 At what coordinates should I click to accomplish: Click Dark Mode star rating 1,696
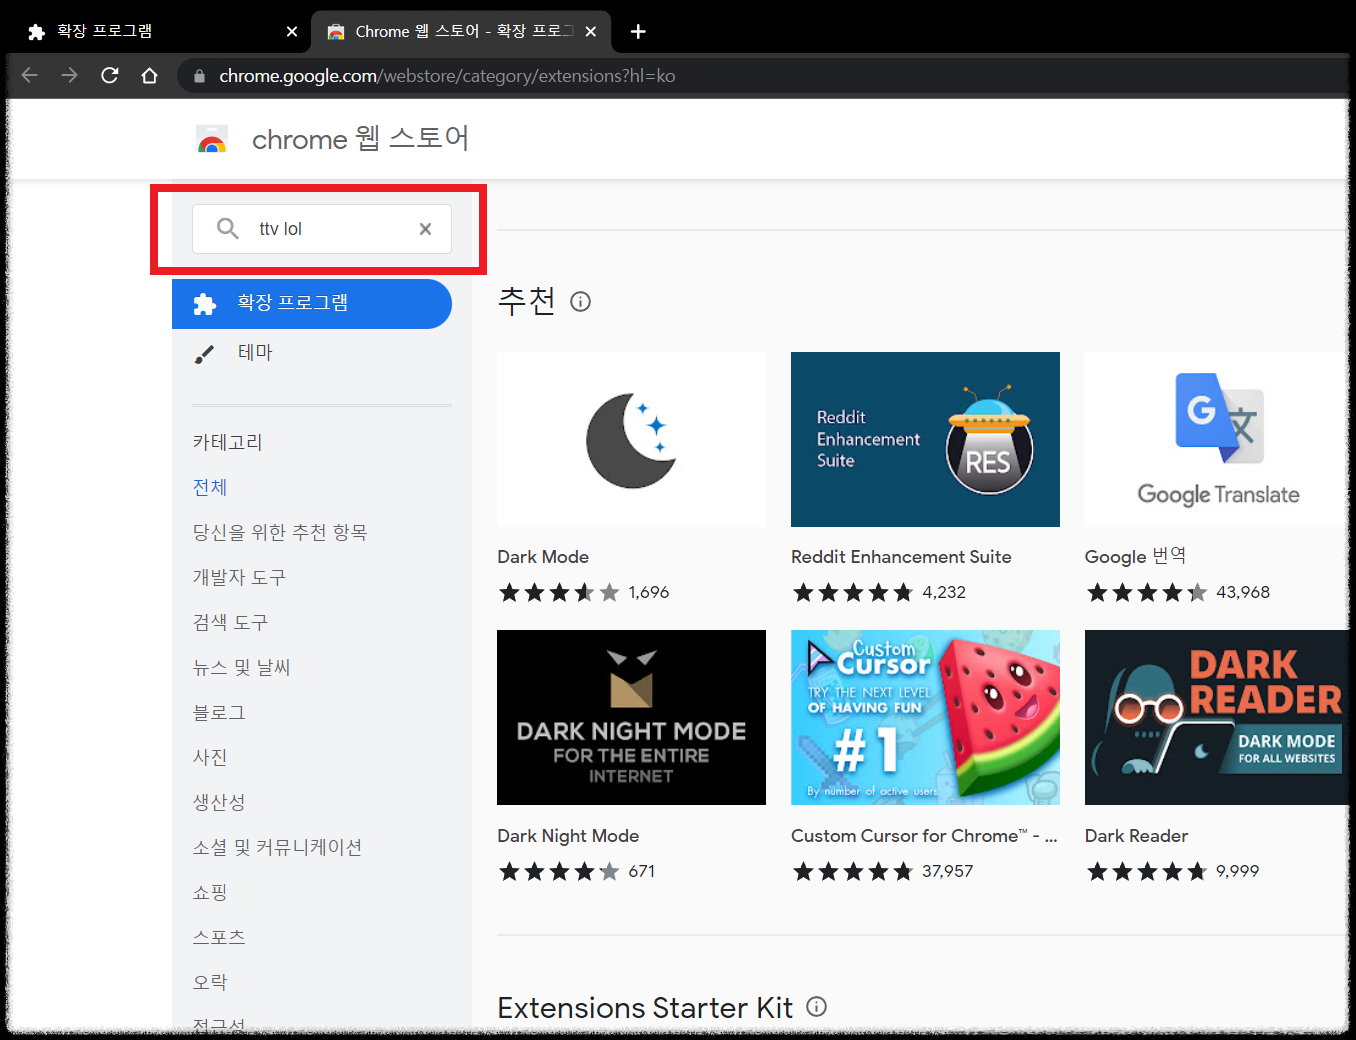(x=584, y=592)
